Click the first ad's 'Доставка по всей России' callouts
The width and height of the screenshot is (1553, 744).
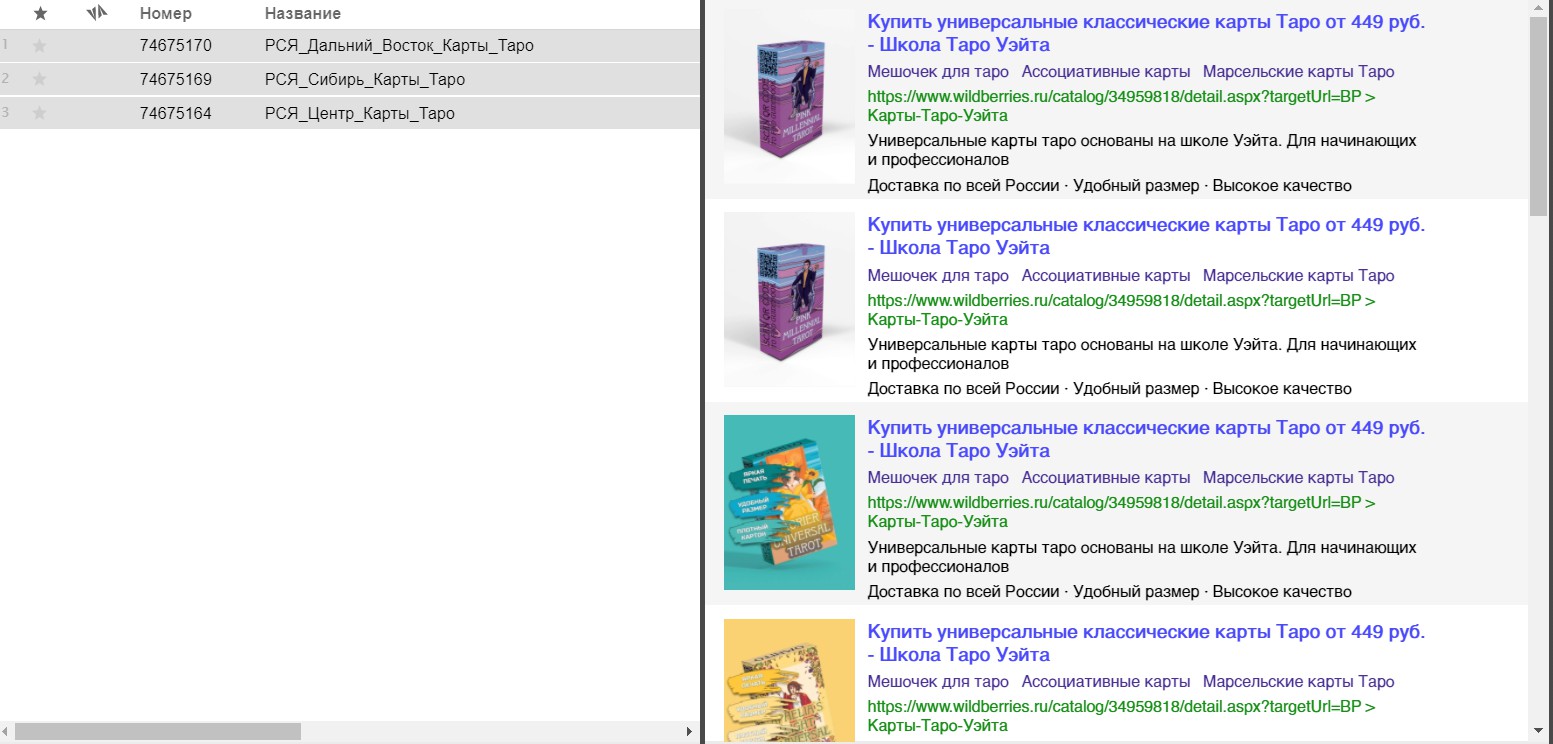pyautogui.click(x=1109, y=186)
